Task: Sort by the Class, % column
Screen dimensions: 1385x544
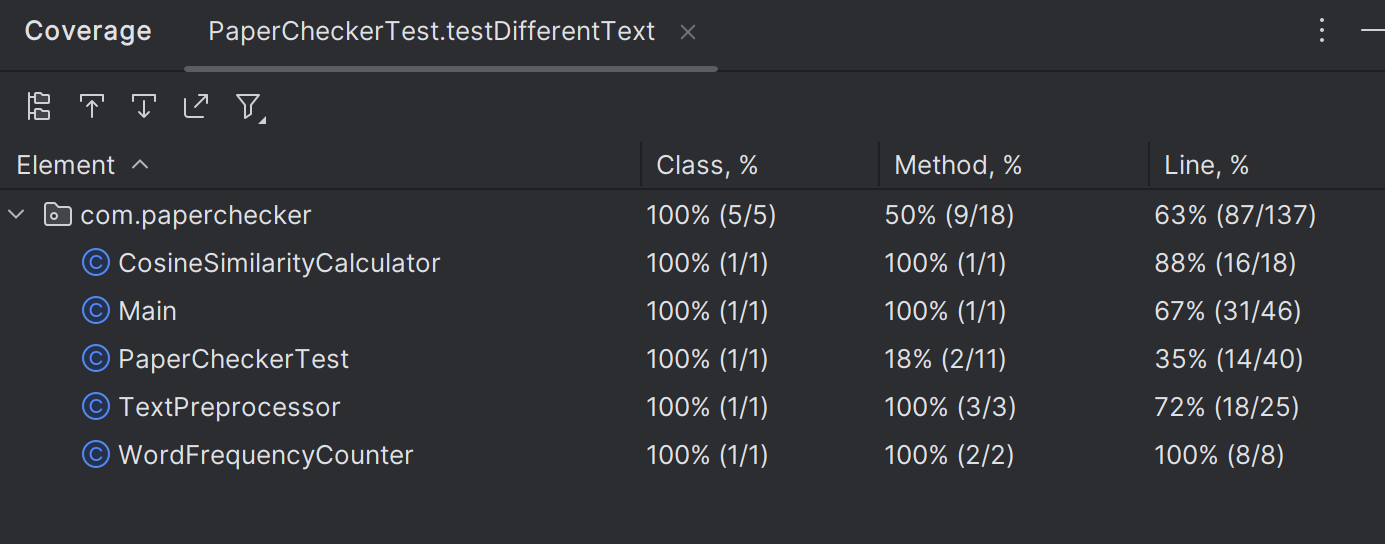Action: tap(707, 165)
